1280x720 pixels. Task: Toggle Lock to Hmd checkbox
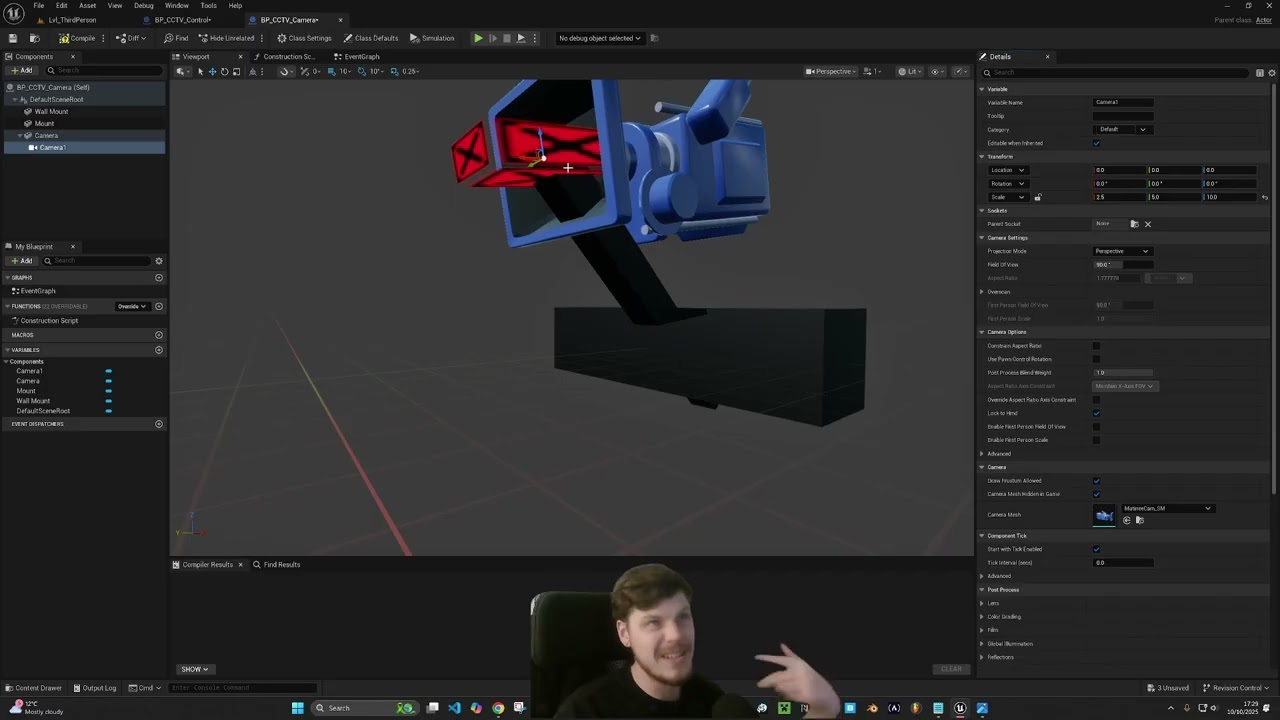click(x=1097, y=413)
